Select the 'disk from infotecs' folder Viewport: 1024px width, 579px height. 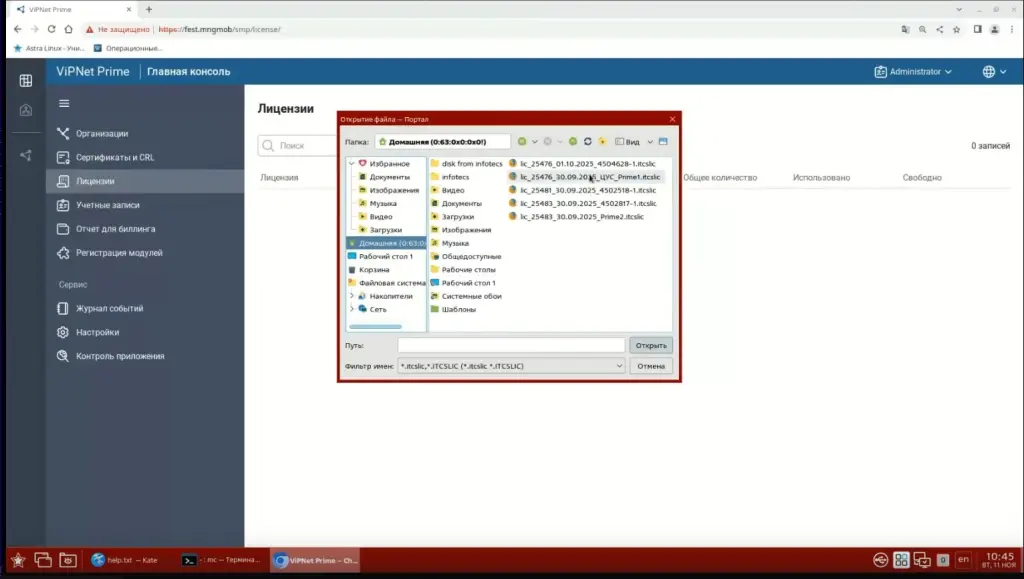click(466, 164)
